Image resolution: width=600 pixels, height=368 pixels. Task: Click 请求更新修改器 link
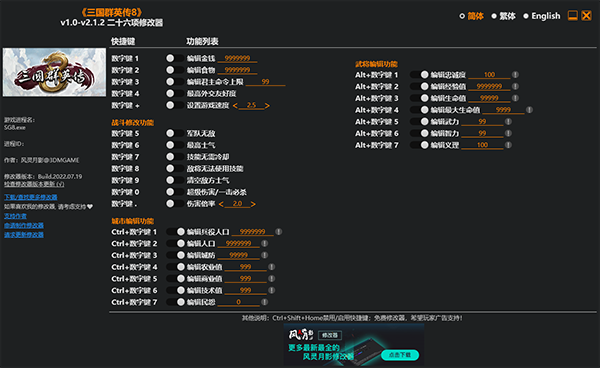coord(24,234)
